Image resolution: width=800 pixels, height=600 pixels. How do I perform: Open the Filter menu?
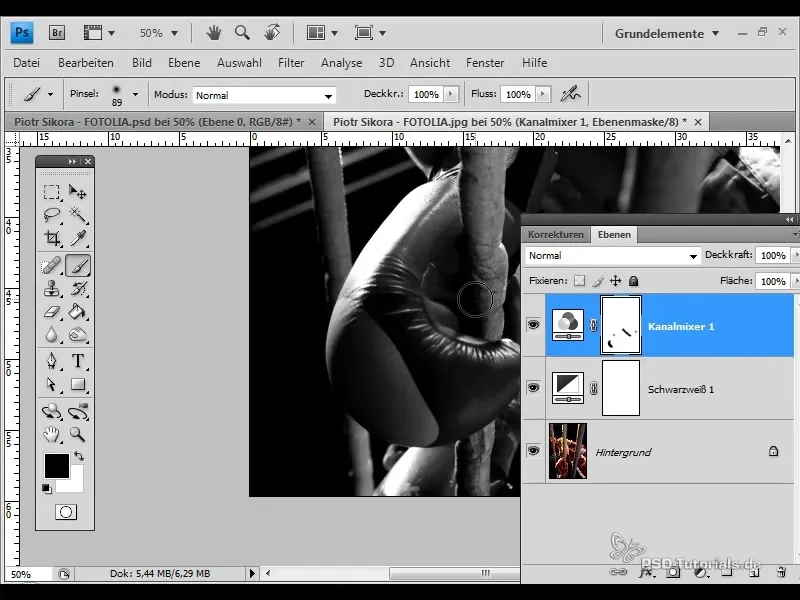(291, 63)
